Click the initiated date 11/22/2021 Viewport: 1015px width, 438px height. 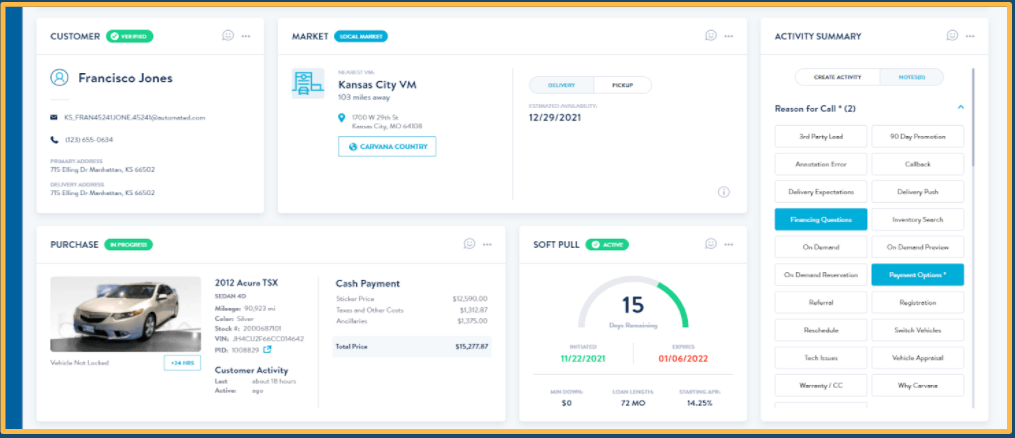[x=585, y=358]
